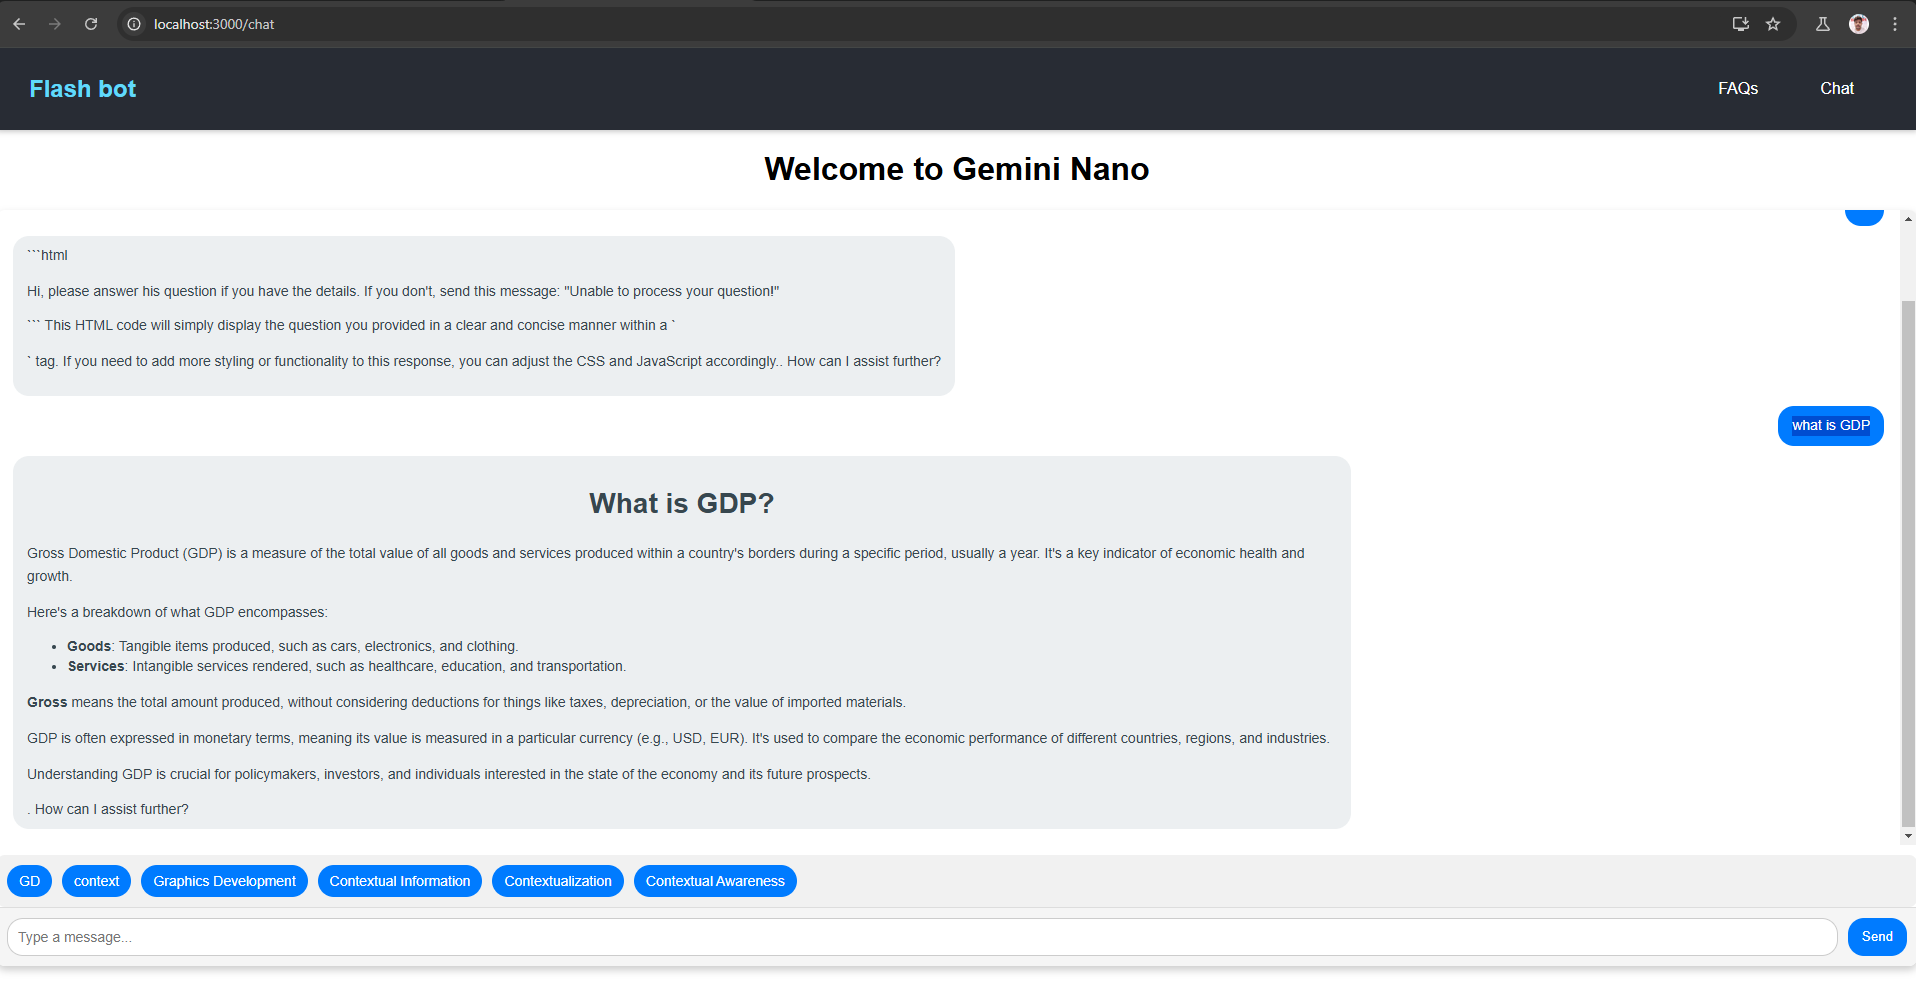Click the 'tag. If you need to add more styling' line
1916x992 pixels.
(484, 361)
